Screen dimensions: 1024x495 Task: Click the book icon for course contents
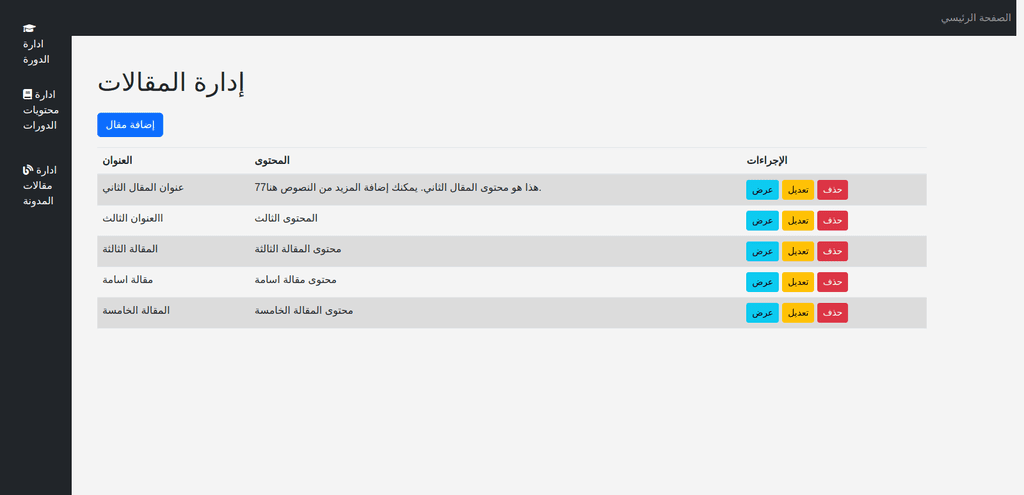point(27,94)
